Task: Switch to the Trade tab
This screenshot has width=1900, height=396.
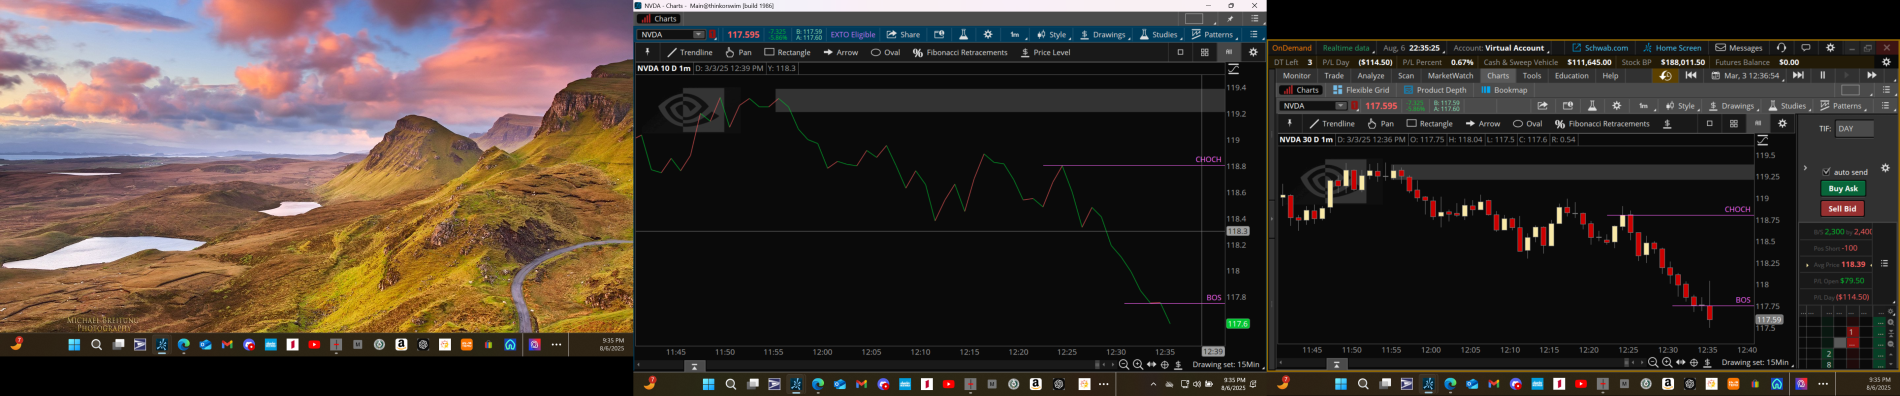Action: coord(1334,76)
